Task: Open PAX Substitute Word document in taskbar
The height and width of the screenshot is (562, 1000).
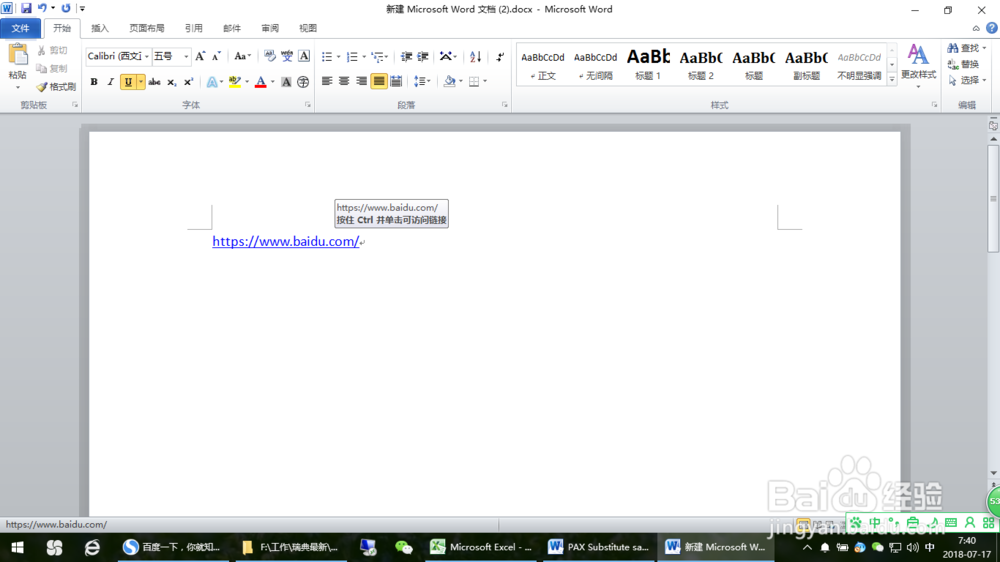Action: point(599,547)
